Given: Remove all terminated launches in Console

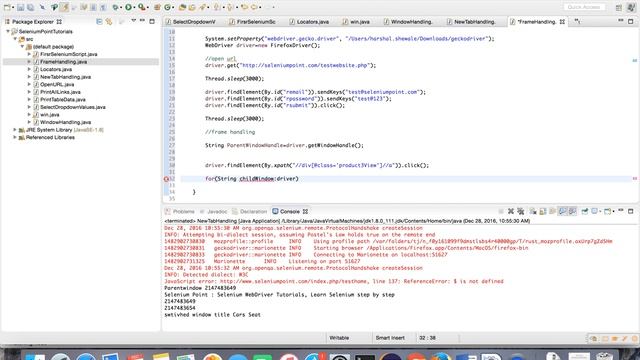Looking at the screenshot, I should coord(521,211).
